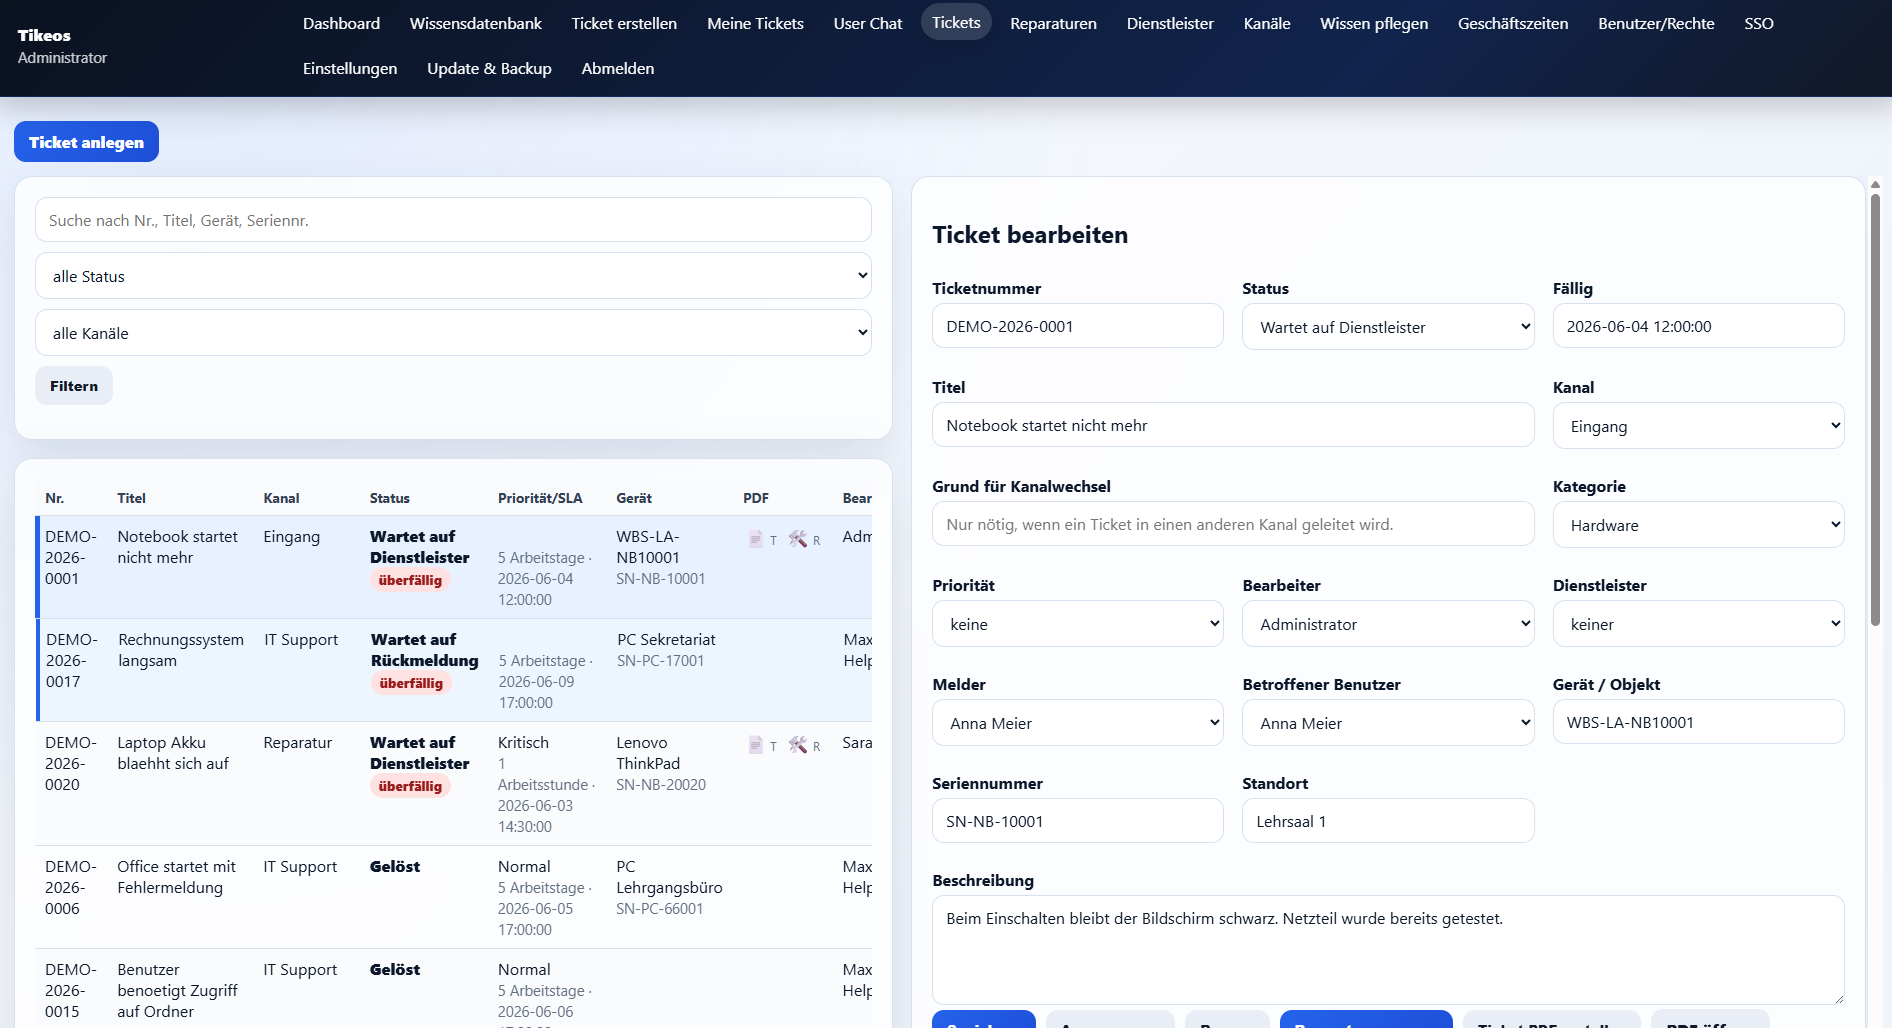Click the Filtern button
Viewport: 1892px width, 1028px height.
[74, 386]
